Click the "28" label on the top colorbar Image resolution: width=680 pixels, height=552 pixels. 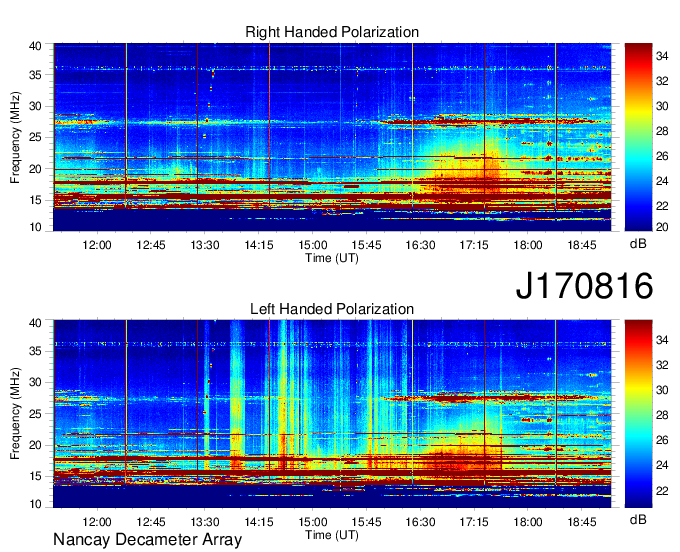pyautogui.click(x=662, y=131)
